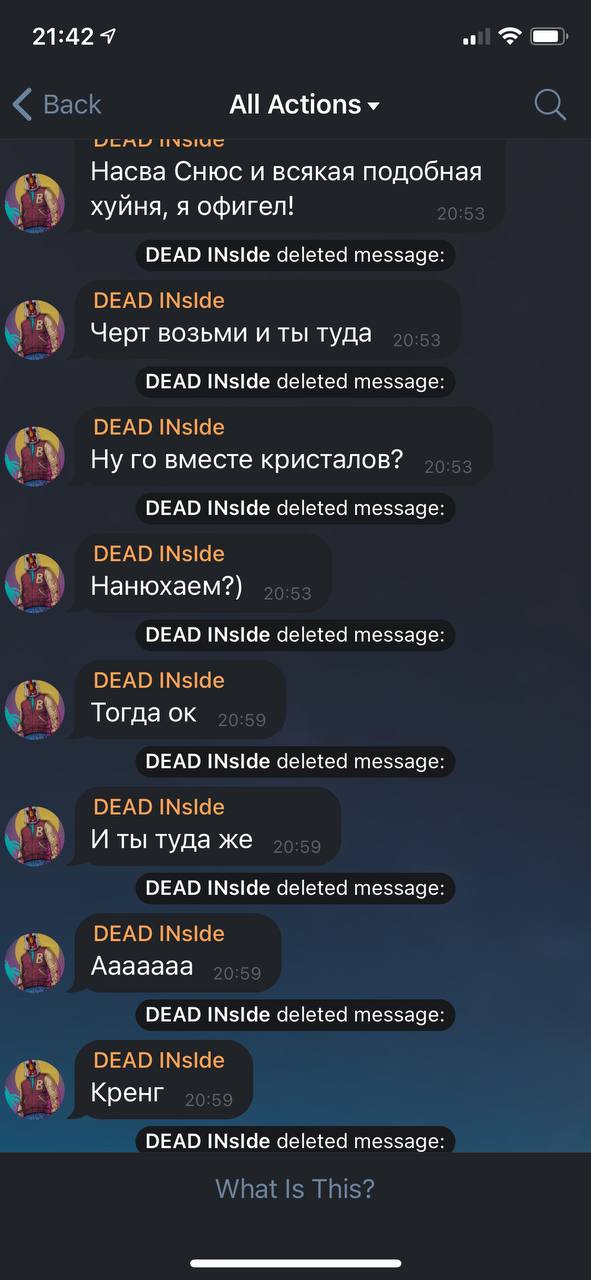Screen dimensions: 591x1280
Task: Tap the Wi-Fi status bar icon
Action: pyautogui.click(x=511, y=36)
